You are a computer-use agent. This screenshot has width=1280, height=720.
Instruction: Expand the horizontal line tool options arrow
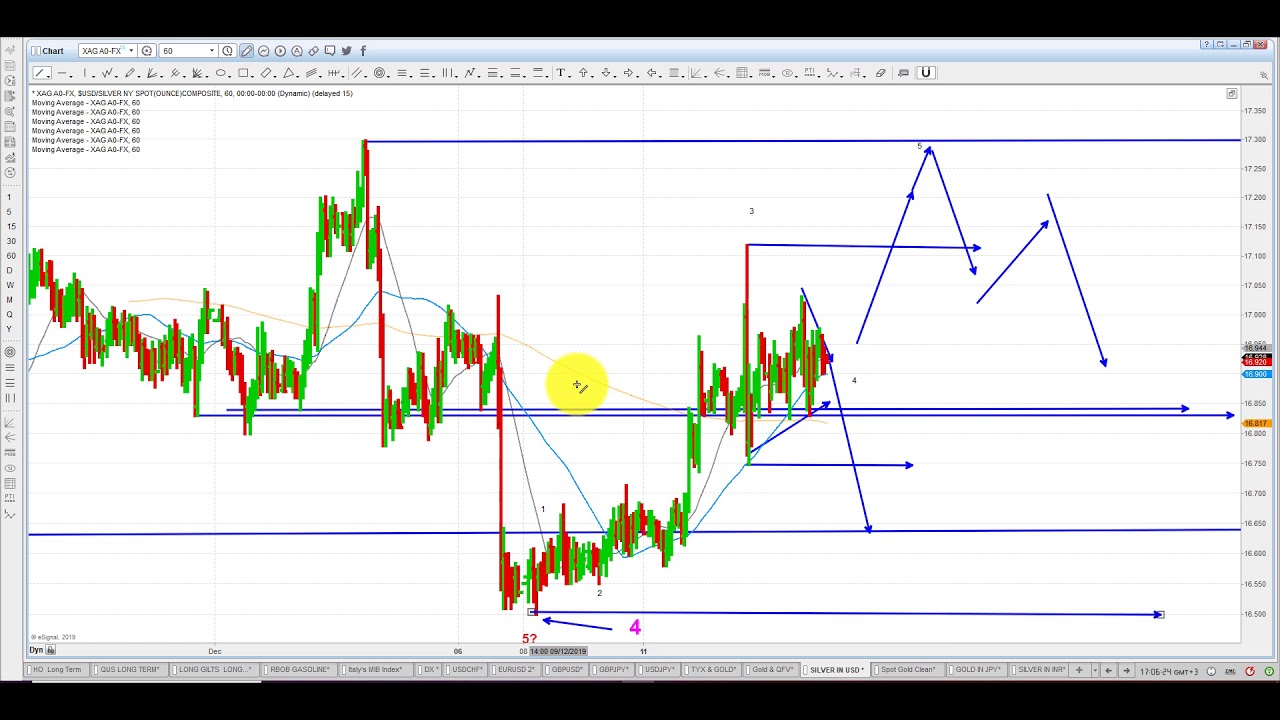point(70,76)
